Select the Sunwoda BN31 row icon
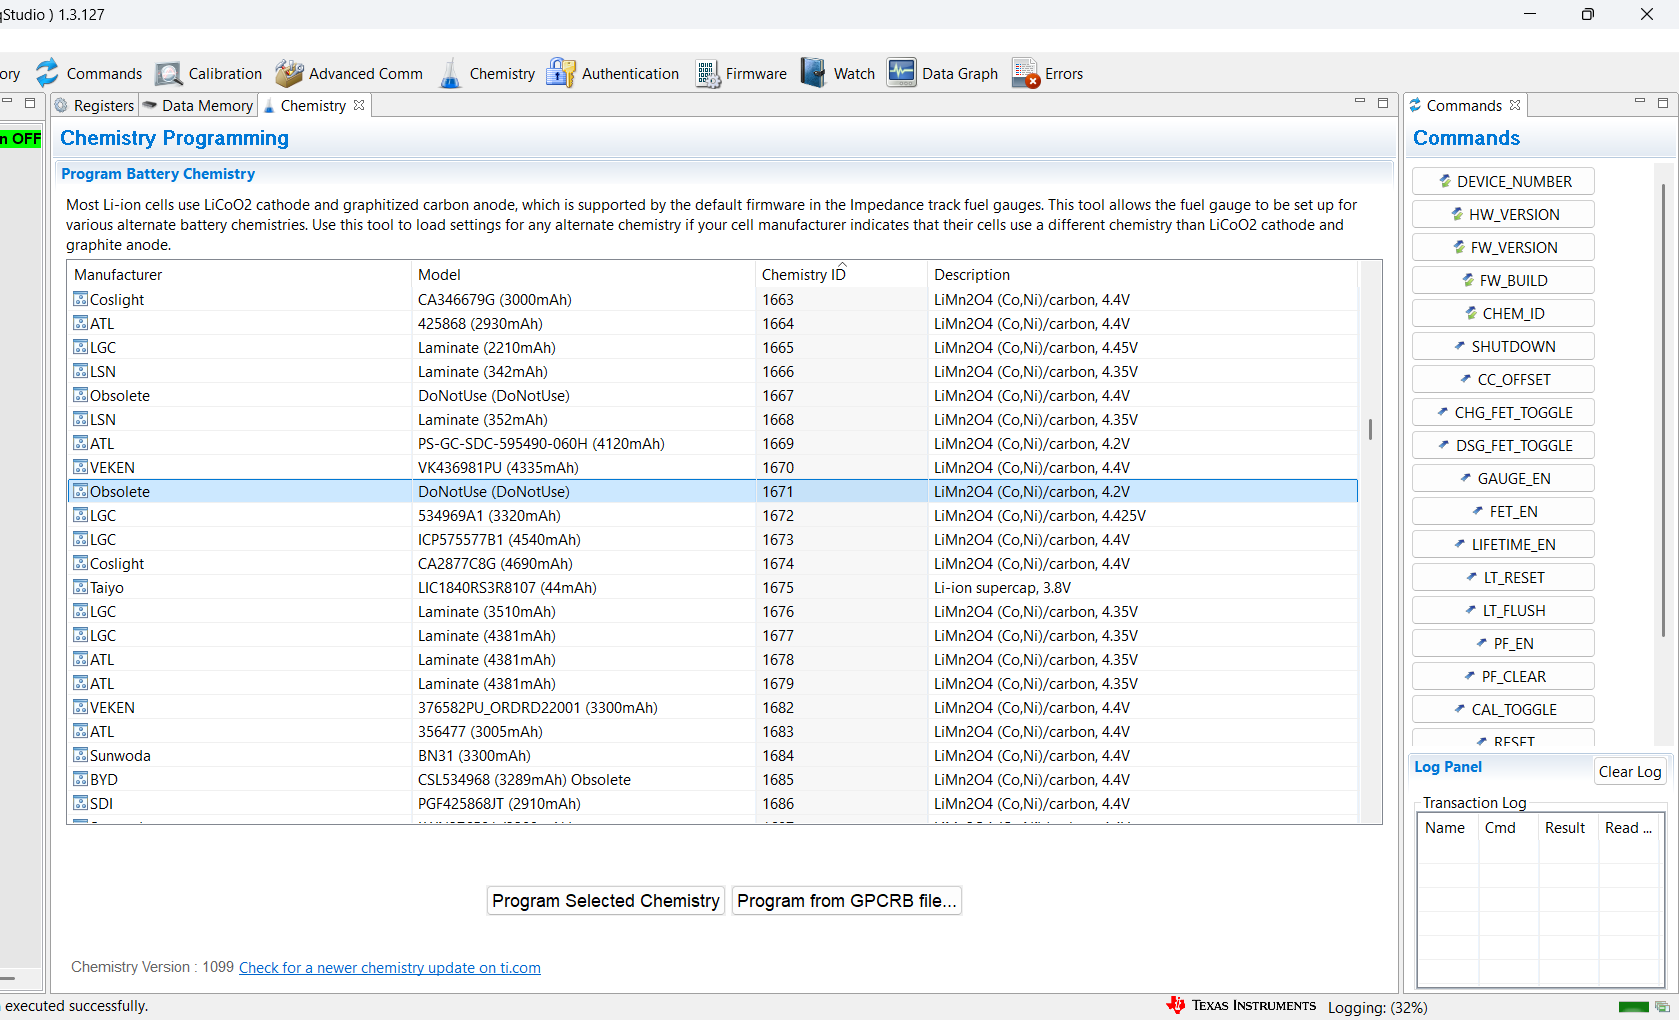1679x1020 pixels. [x=81, y=755]
